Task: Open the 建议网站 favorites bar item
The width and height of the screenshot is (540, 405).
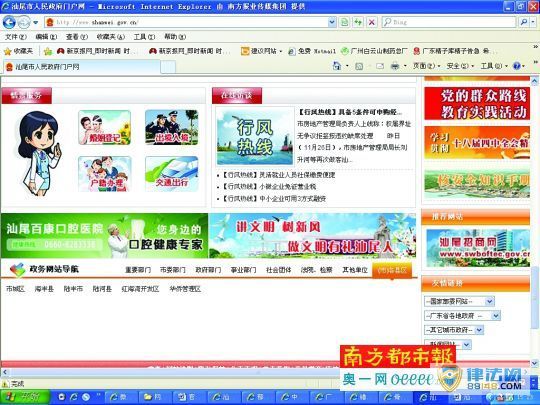Action: (x=261, y=51)
